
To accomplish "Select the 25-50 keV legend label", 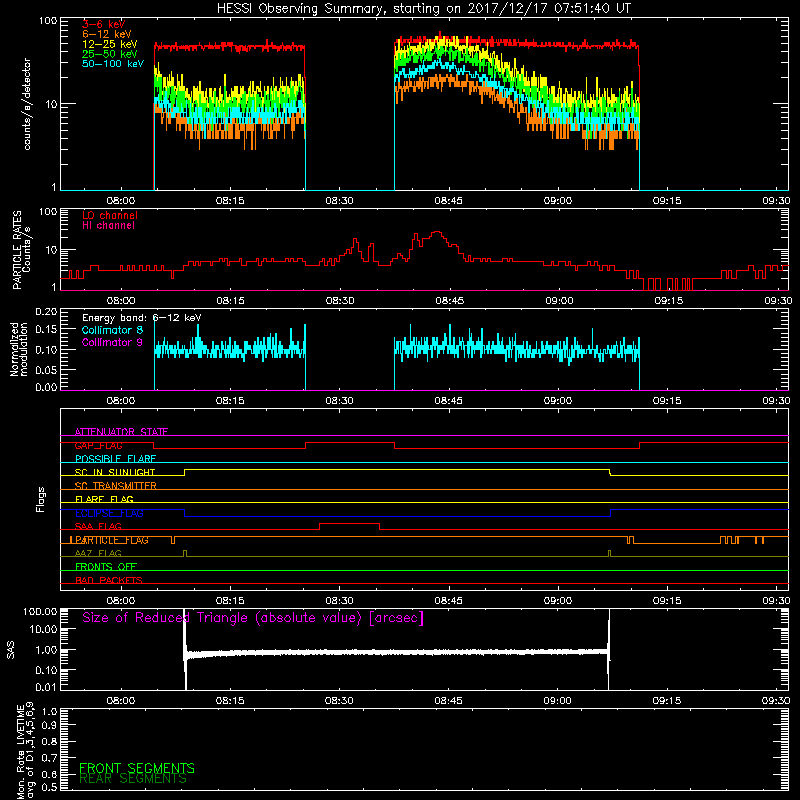I will pyautogui.click(x=110, y=54).
